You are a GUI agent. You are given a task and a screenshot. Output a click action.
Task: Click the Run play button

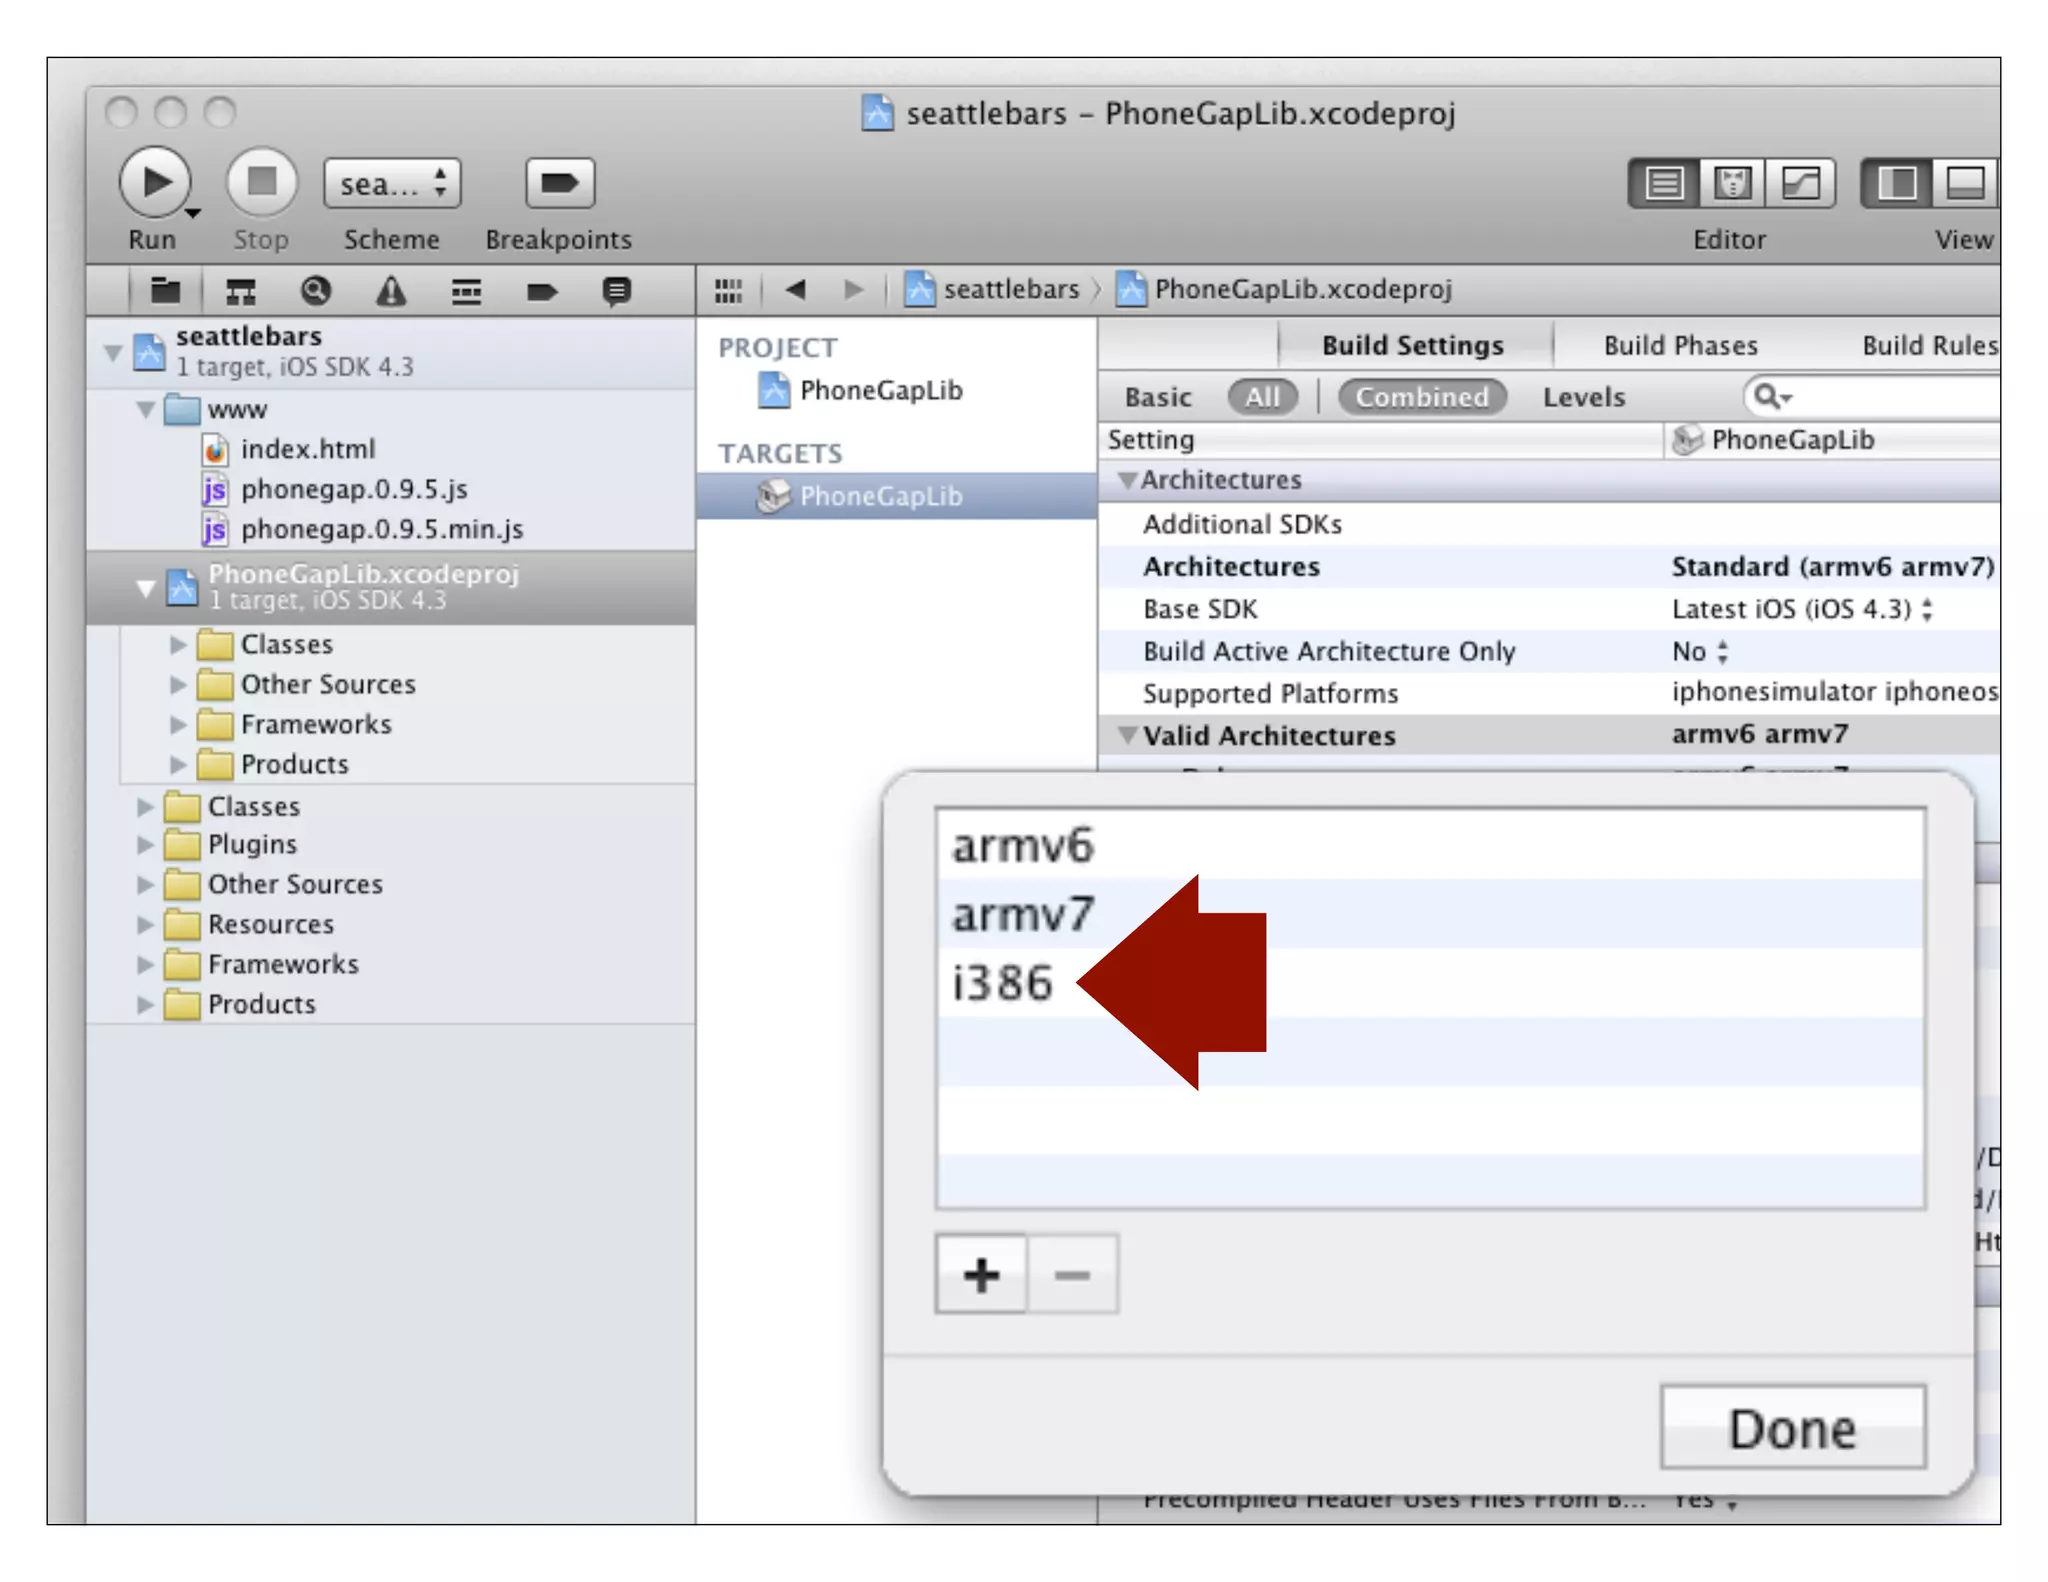click(x=155, y=183)
